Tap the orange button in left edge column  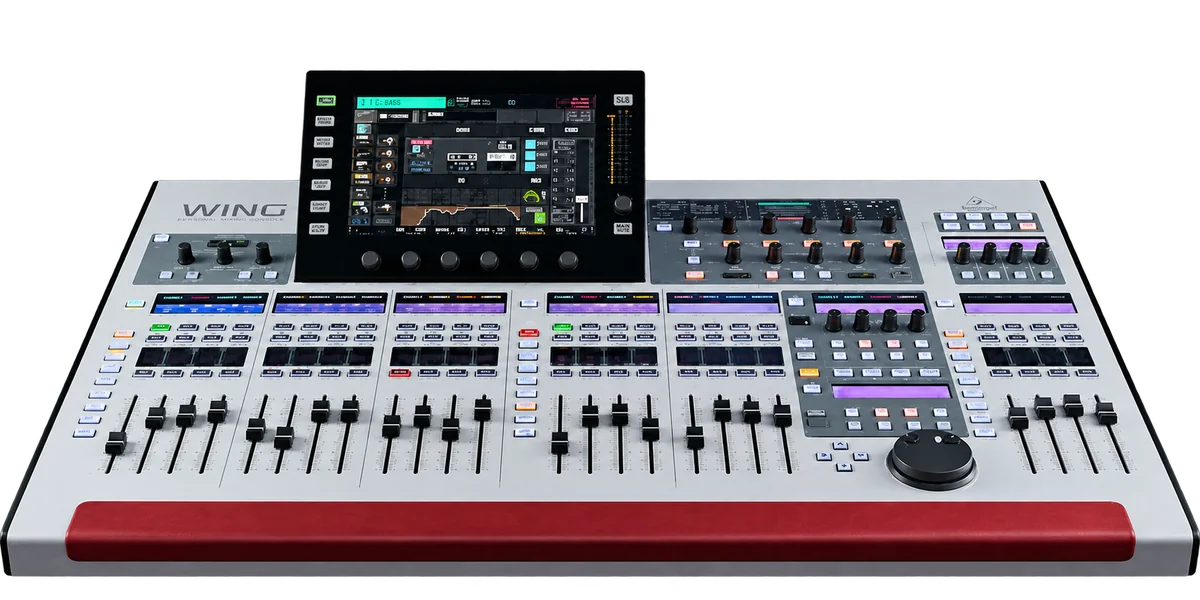pos(124,333)
